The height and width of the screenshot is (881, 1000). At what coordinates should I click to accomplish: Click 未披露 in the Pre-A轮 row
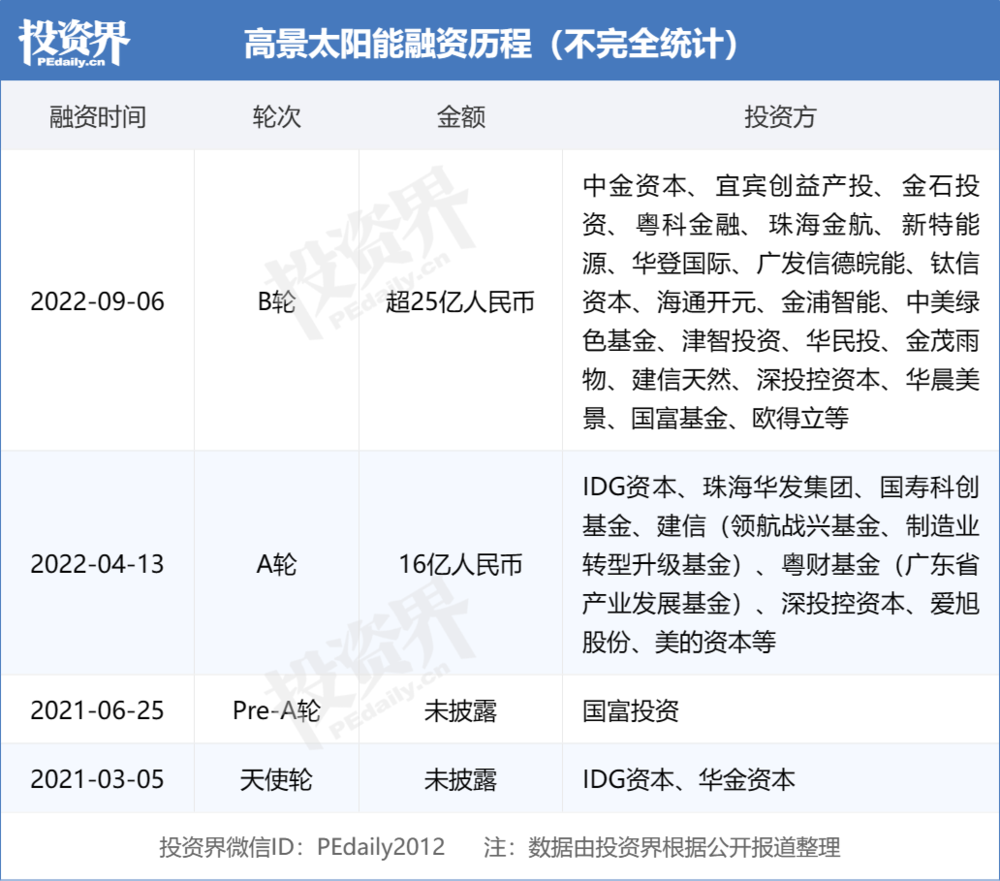[460, 710]
